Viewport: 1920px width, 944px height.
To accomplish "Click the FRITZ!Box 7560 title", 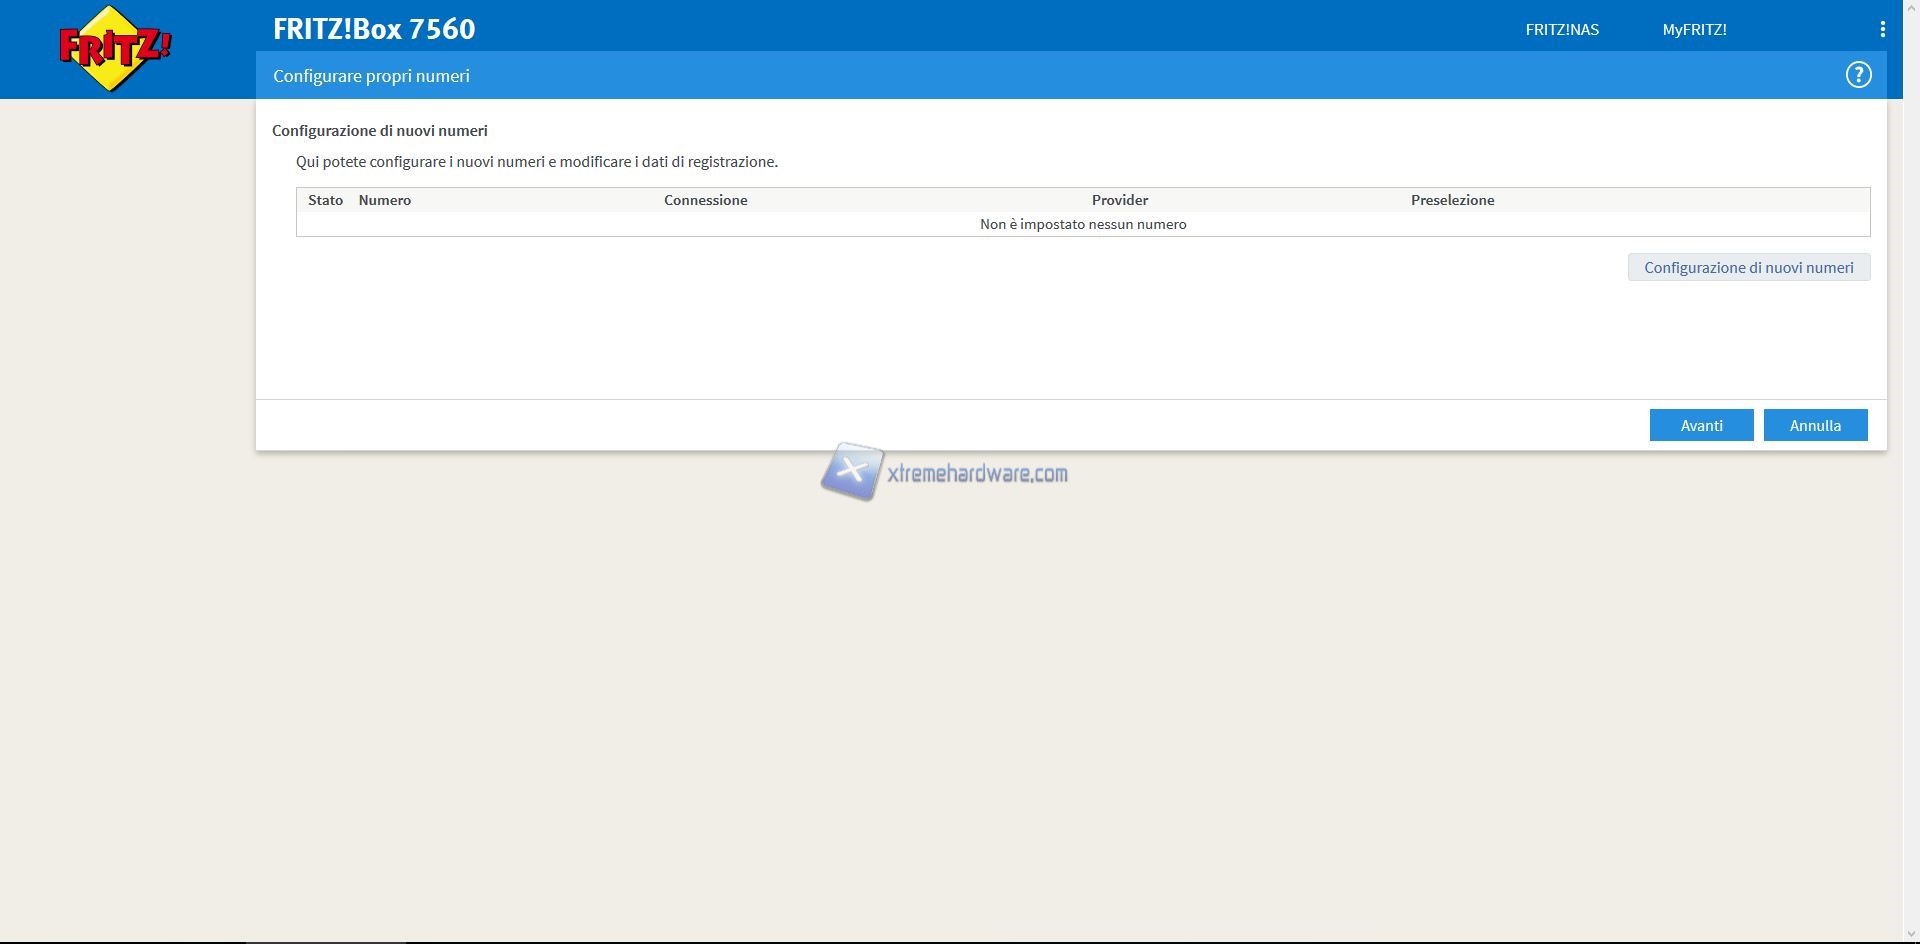I will pos(374,29).
